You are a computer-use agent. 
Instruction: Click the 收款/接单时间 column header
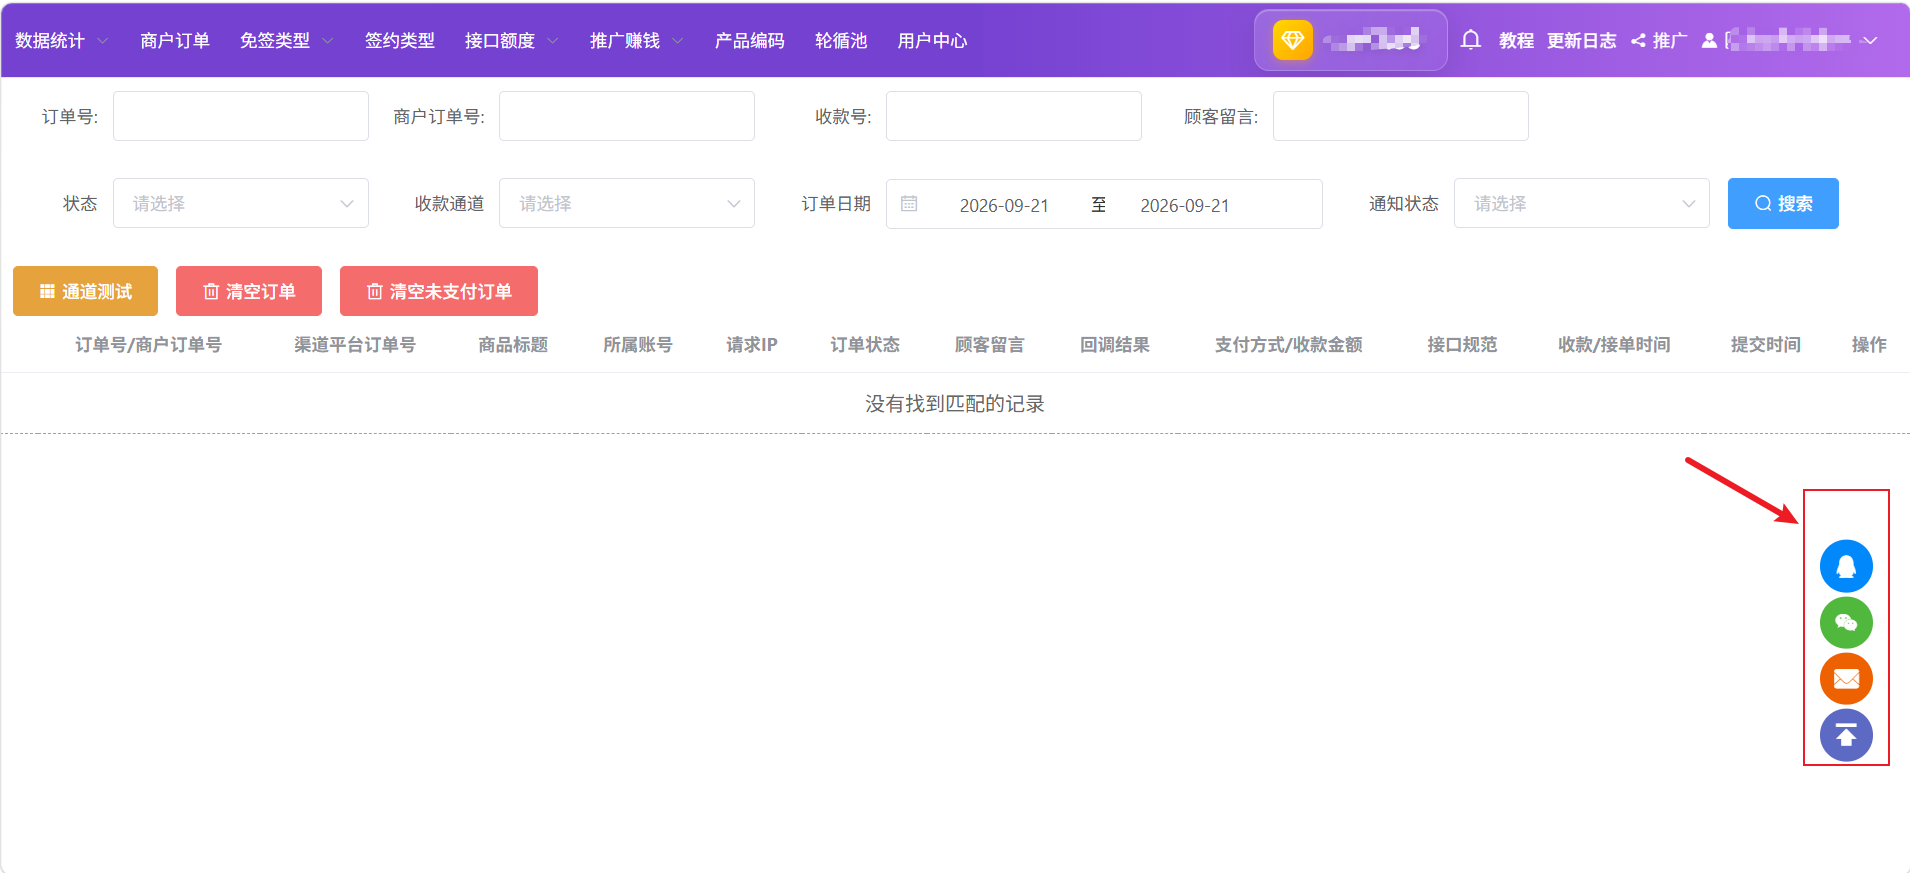[x=1614, y=344]
